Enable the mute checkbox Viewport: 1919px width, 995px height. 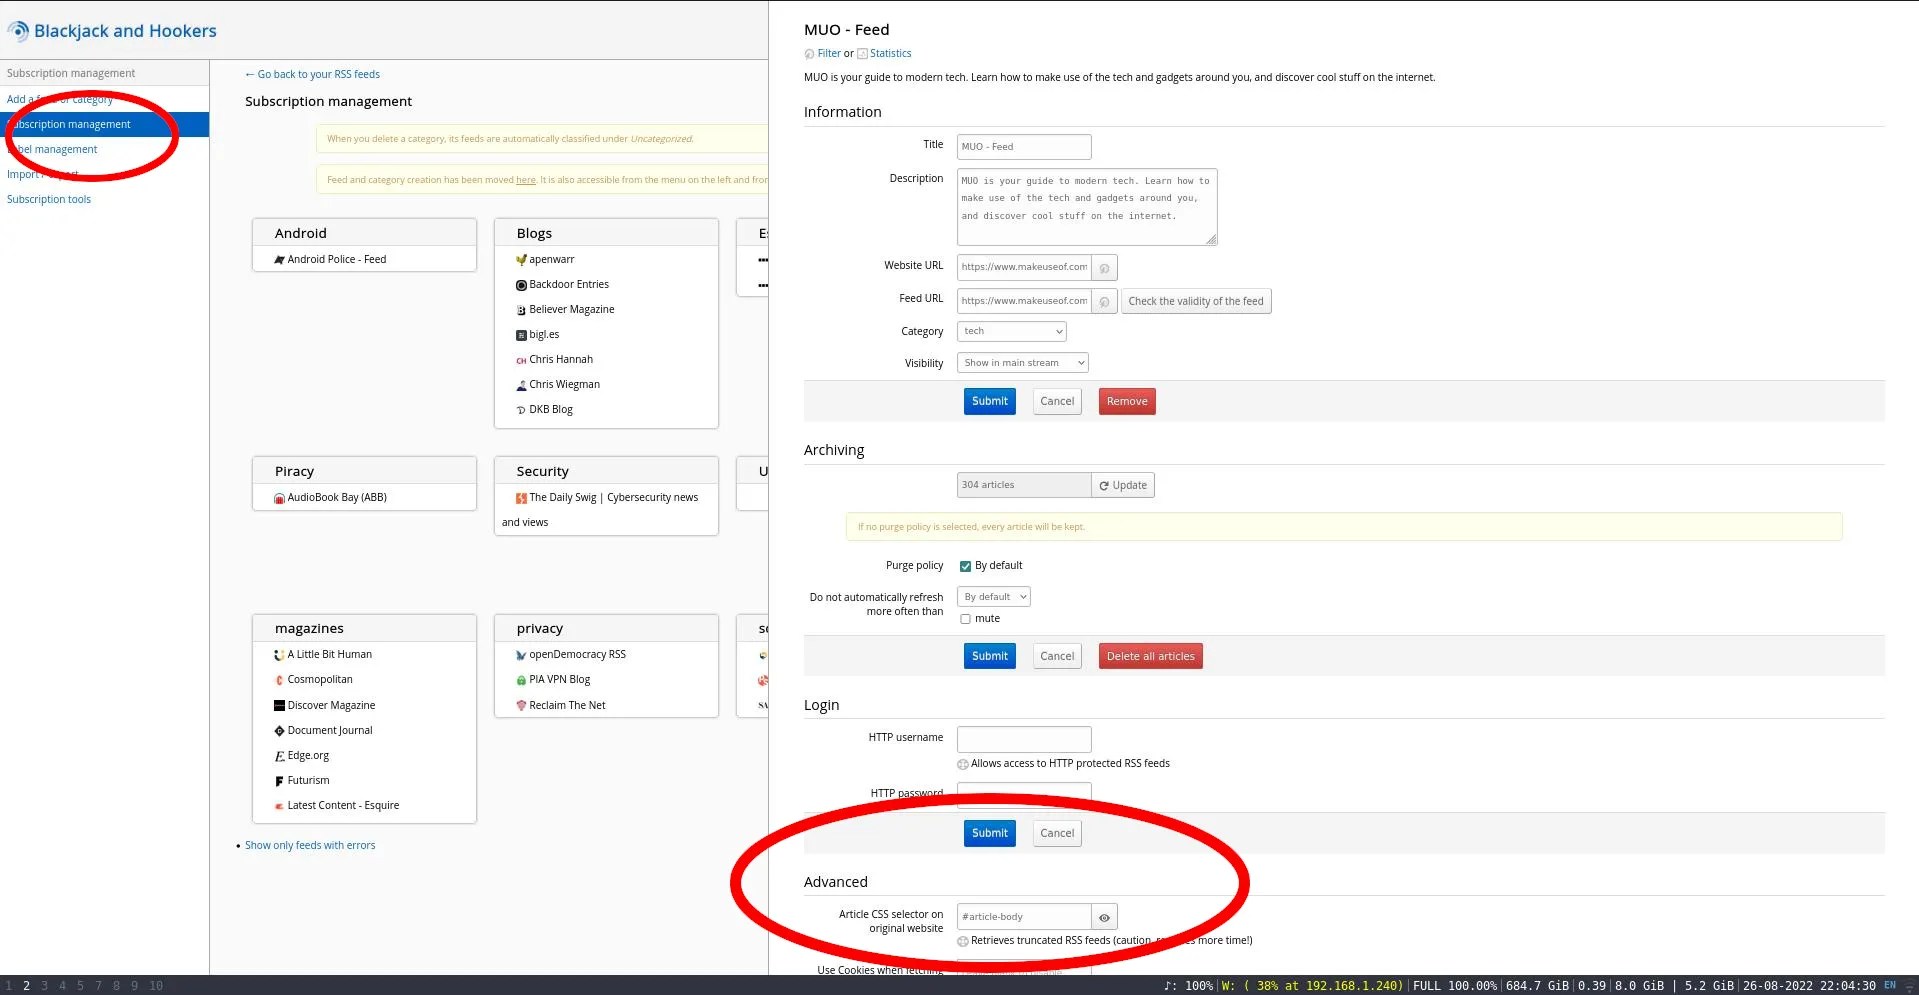(965, 618)
